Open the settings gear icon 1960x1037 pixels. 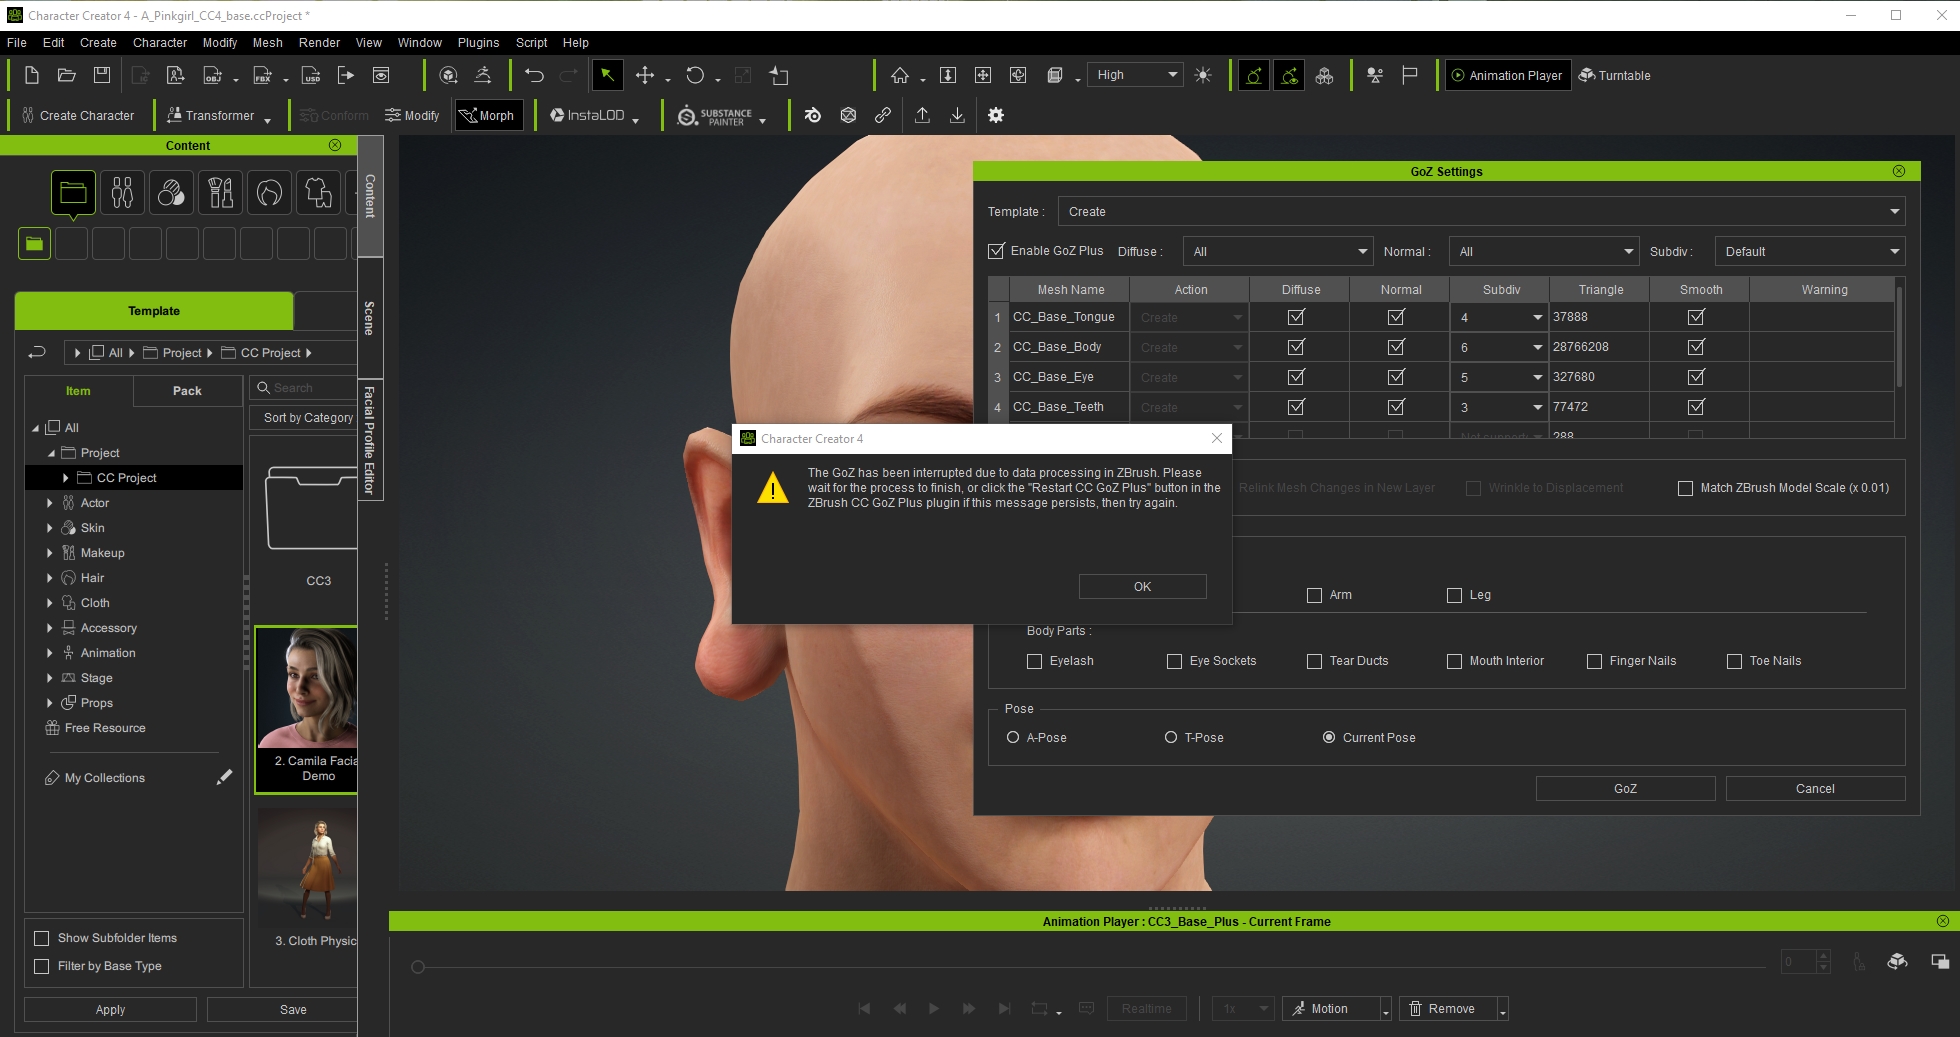(996, 115)
